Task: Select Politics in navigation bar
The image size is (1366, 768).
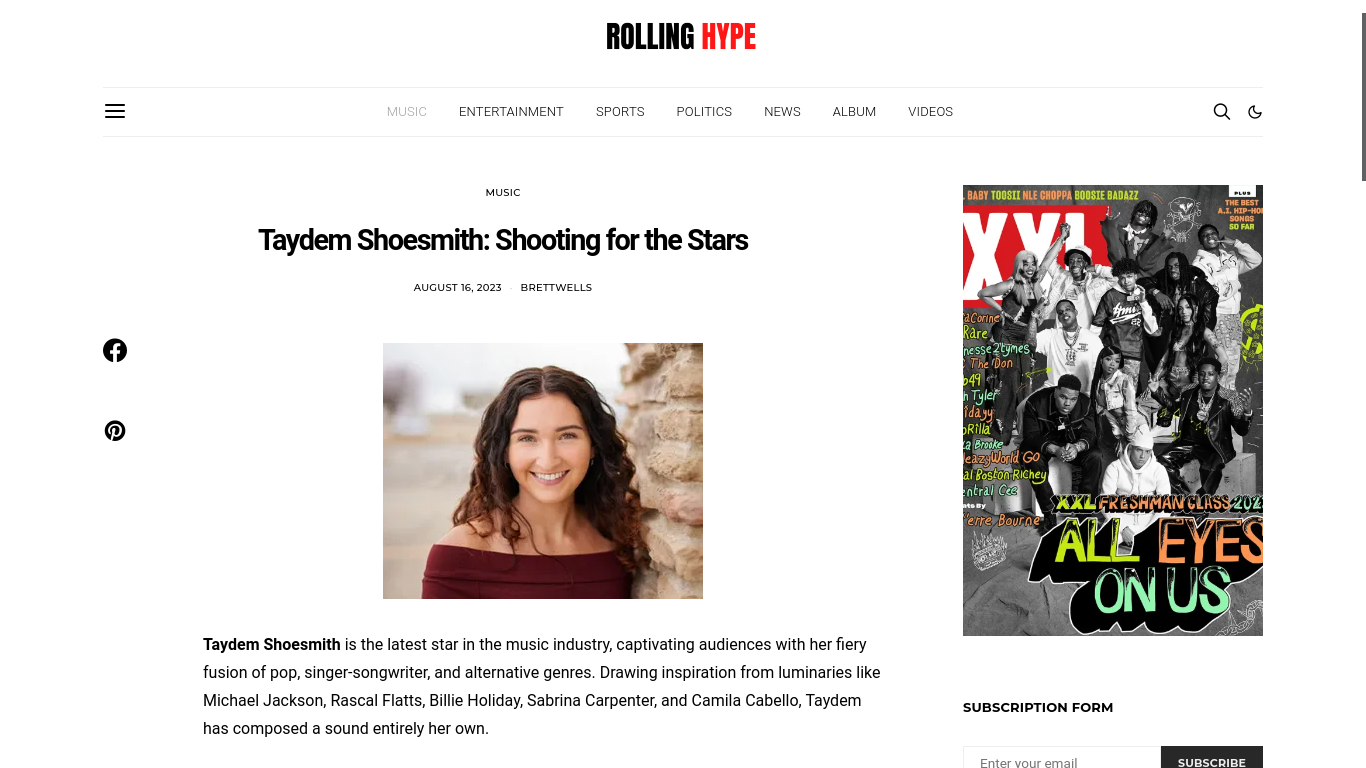Action: 704,112
